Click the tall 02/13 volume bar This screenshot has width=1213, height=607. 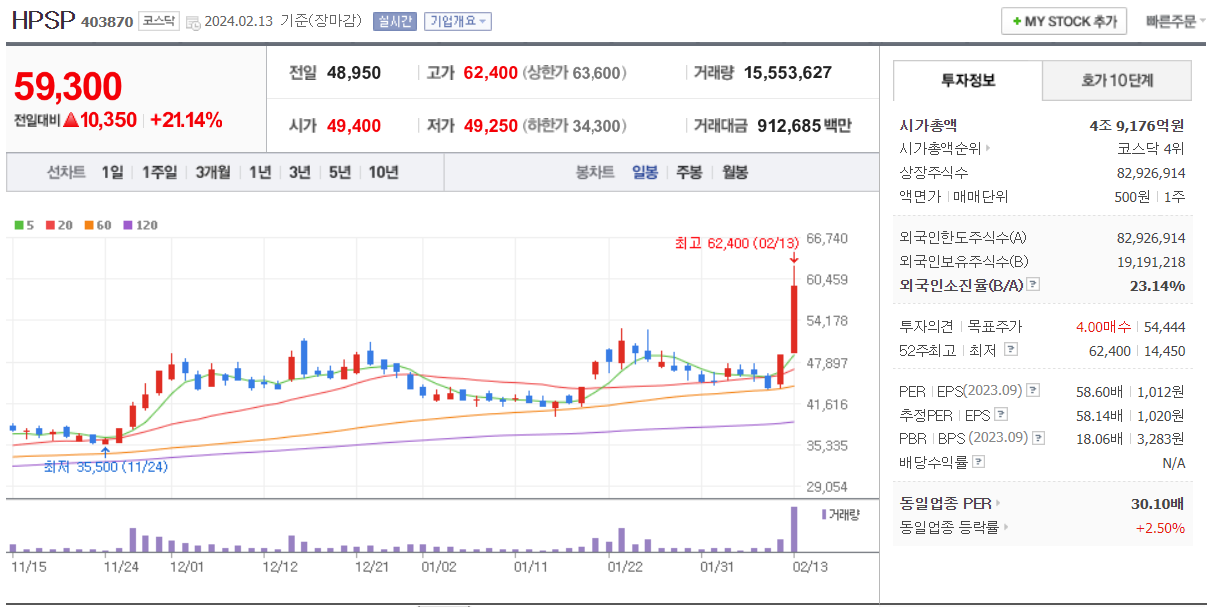point(794,530)
